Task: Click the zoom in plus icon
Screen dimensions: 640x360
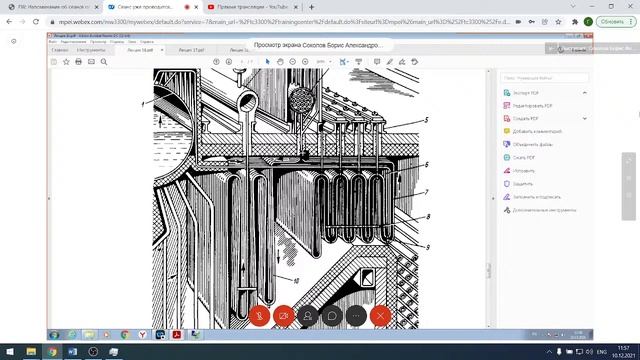Action: [305, 62]
